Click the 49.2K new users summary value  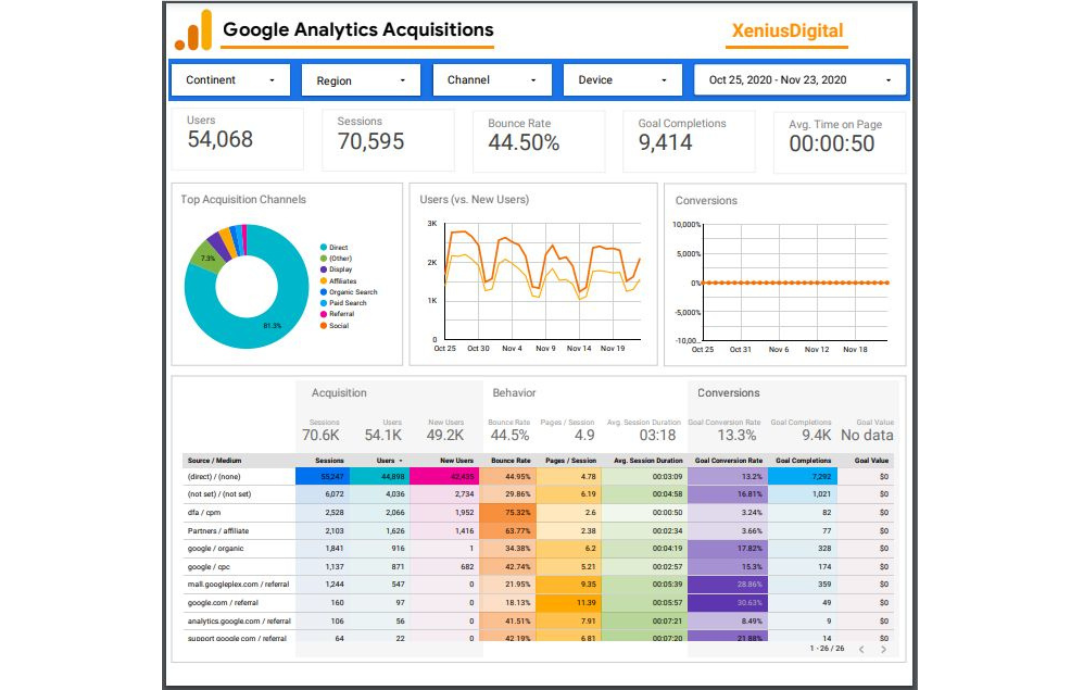(x=445, y=435)
